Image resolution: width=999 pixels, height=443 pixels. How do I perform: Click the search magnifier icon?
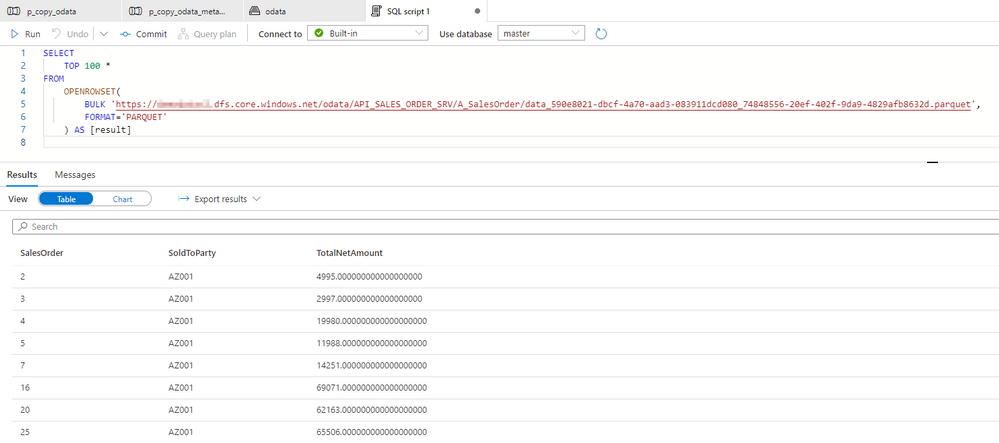click(24, 226)
